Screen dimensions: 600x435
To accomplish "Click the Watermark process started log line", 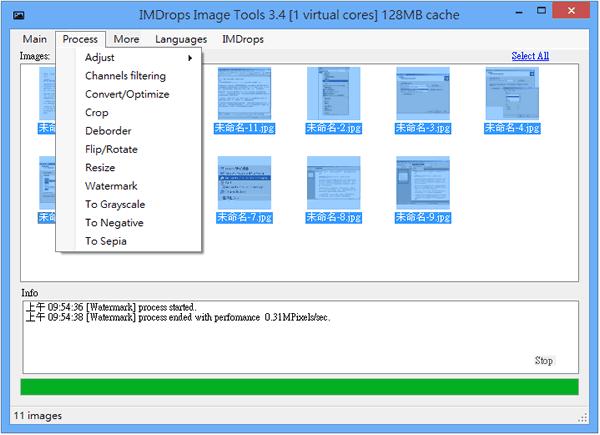I will (x=111, y=307).
